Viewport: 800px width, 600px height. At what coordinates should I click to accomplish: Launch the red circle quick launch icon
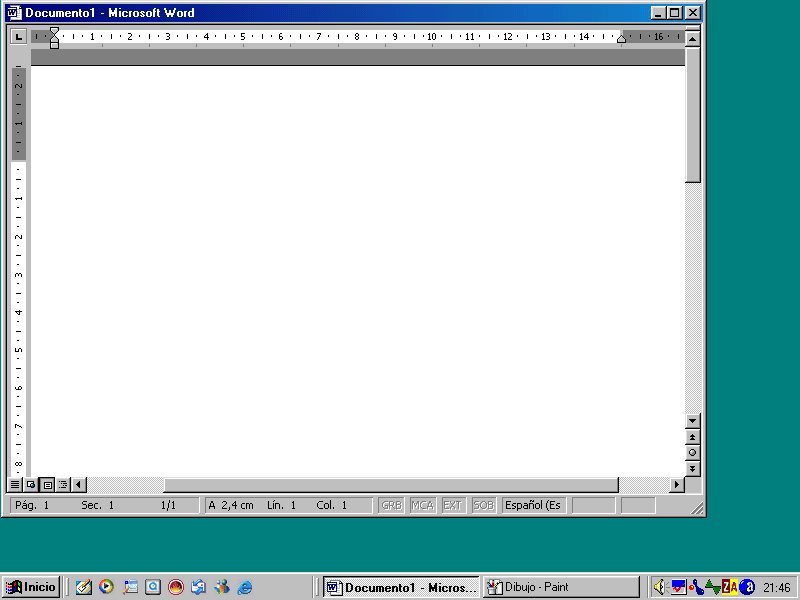click(176, 587)
